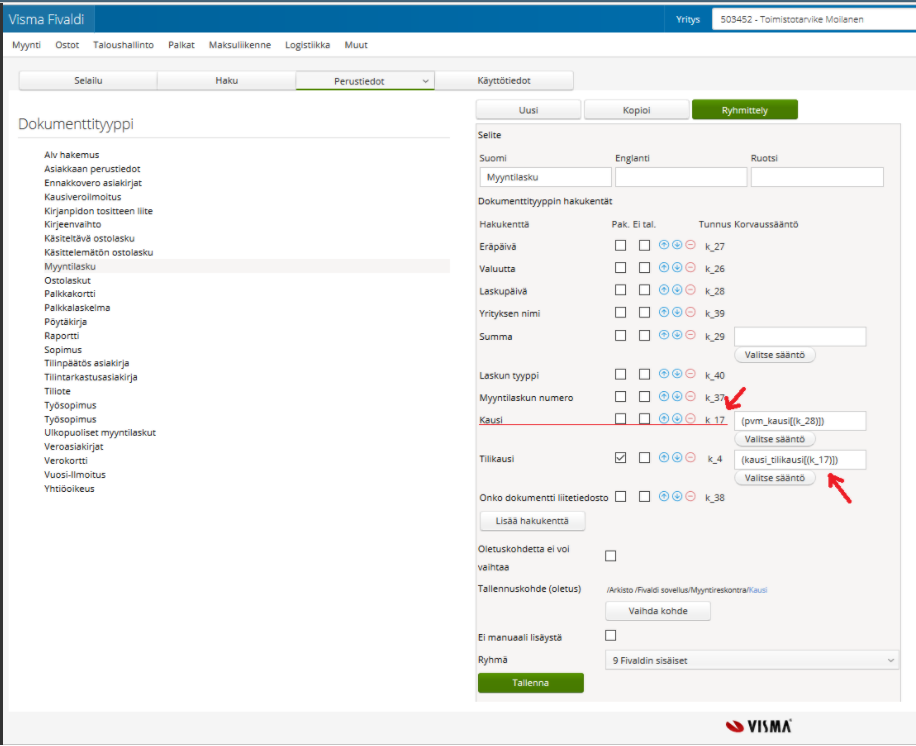Remove the Laskupäivä search field
This screenshot has height=746, width=916.
click(691, 290)
